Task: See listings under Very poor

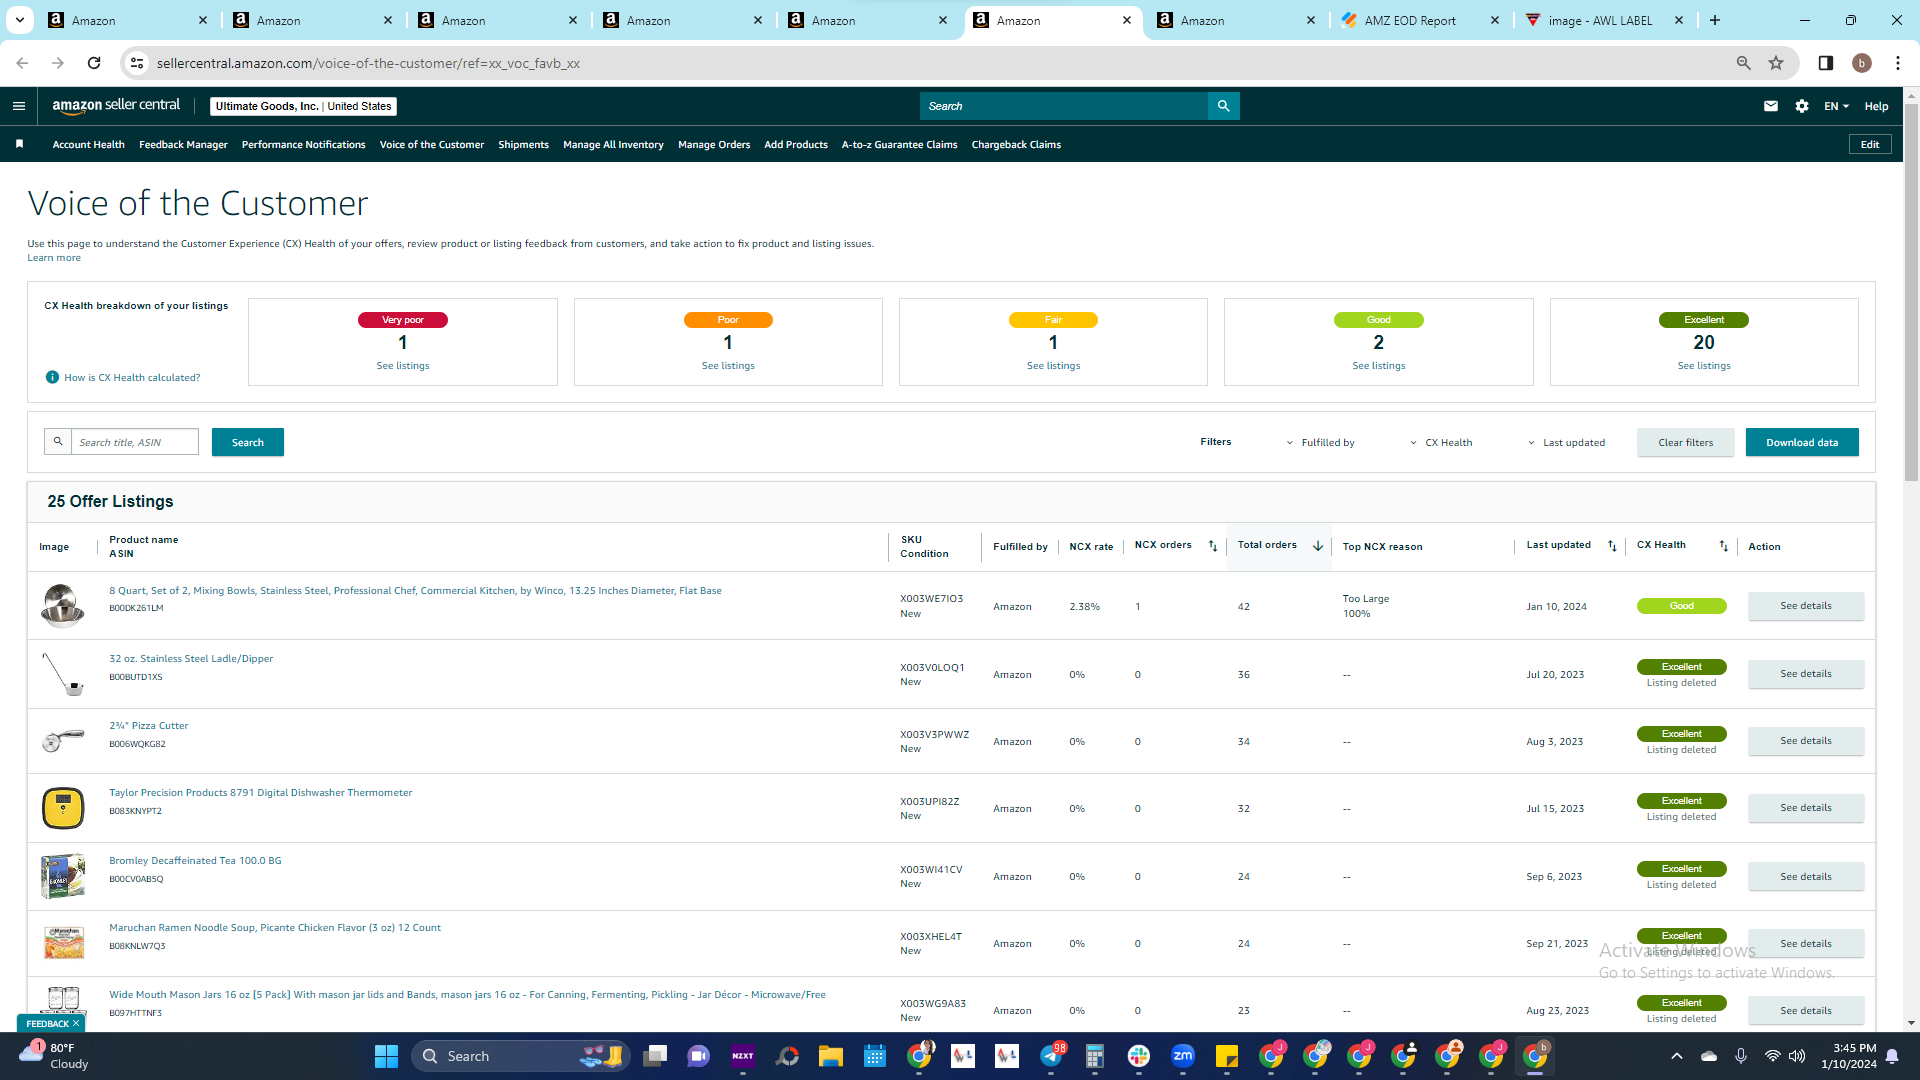Action: (403, 366)
